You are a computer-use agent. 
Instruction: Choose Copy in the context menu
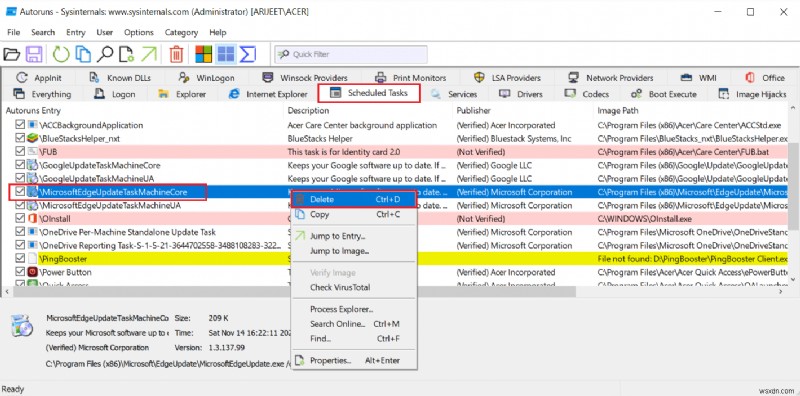tap(354, 214)
